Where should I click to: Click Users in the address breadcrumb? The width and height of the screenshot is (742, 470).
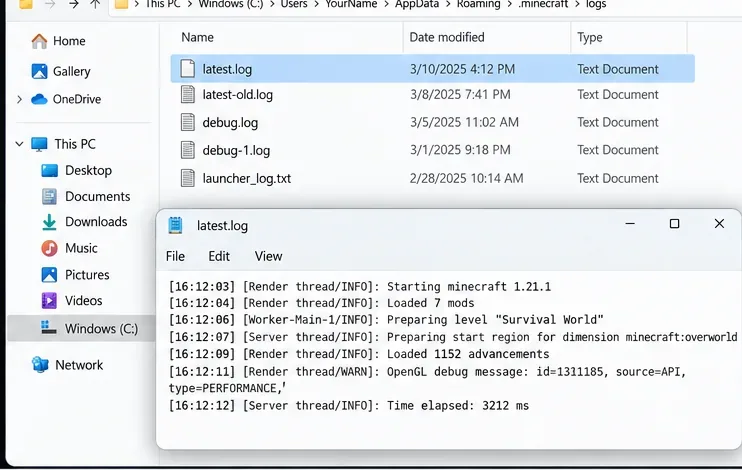[294, 4]
